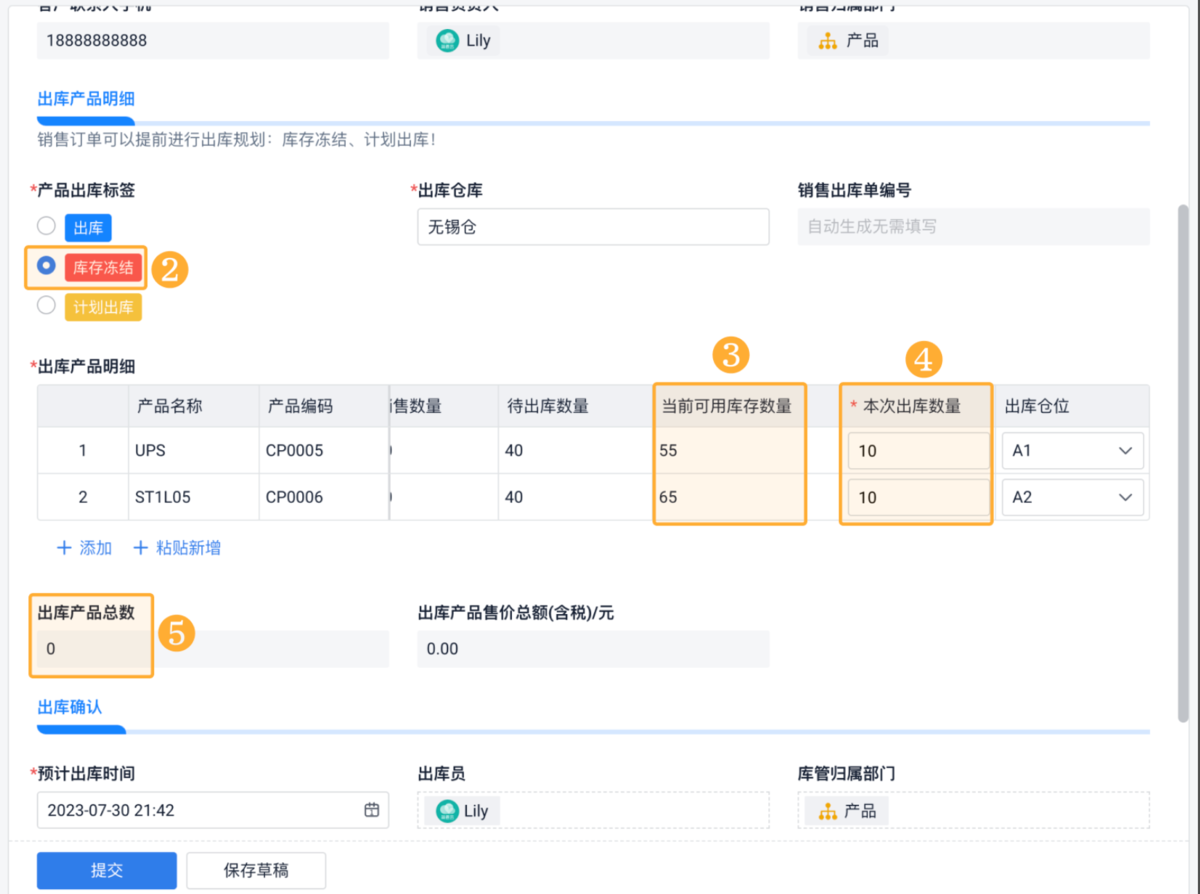Click the 出库产品售价总额 field showing 0.00

(x=593, y=649)
